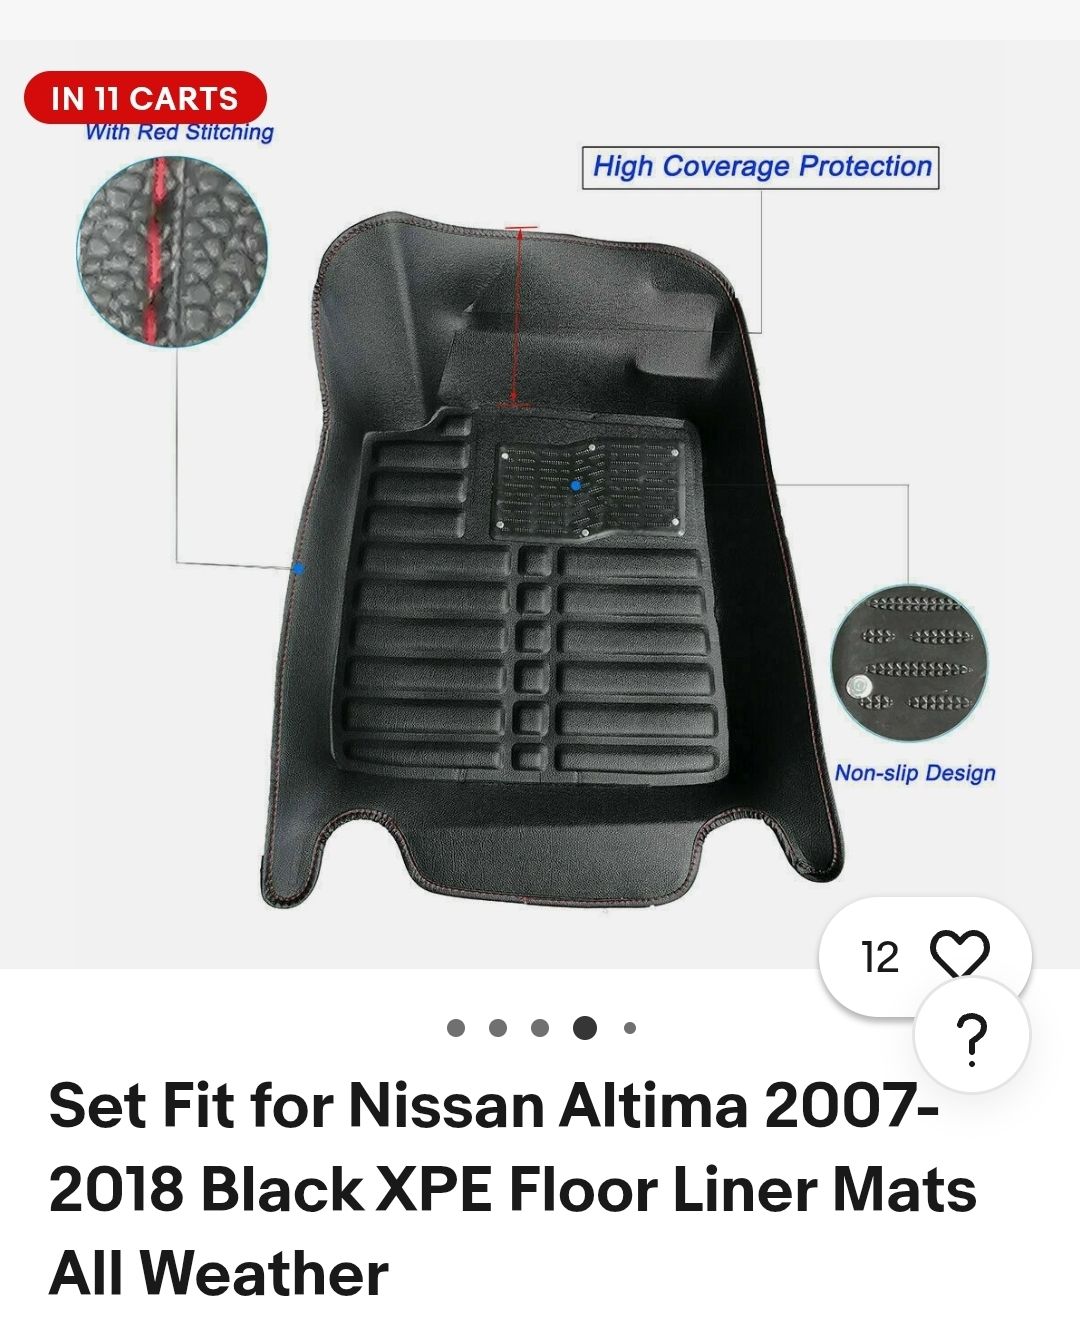The image size is (1080, 1338).
Task: Tap the IN 11 CARTS badge
Action: point(145,98)
